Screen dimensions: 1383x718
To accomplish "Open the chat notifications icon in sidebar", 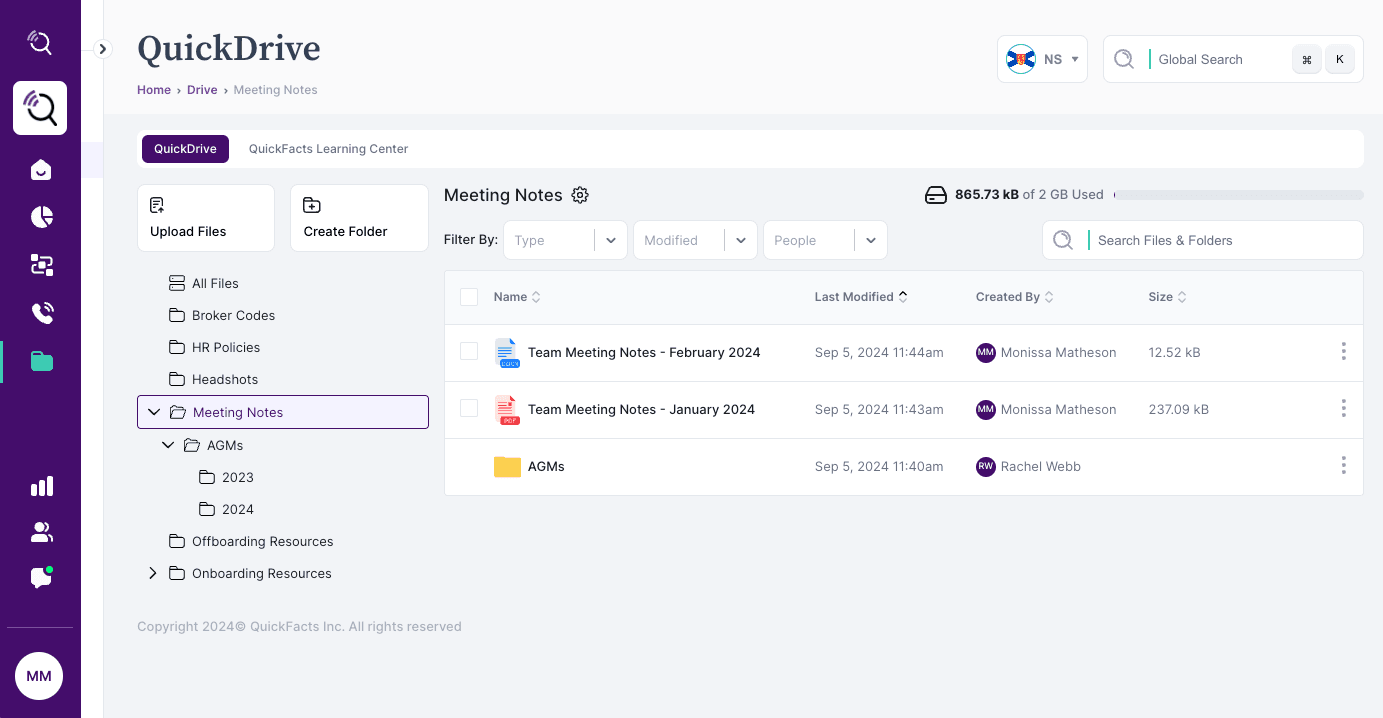I will [41, 578].
